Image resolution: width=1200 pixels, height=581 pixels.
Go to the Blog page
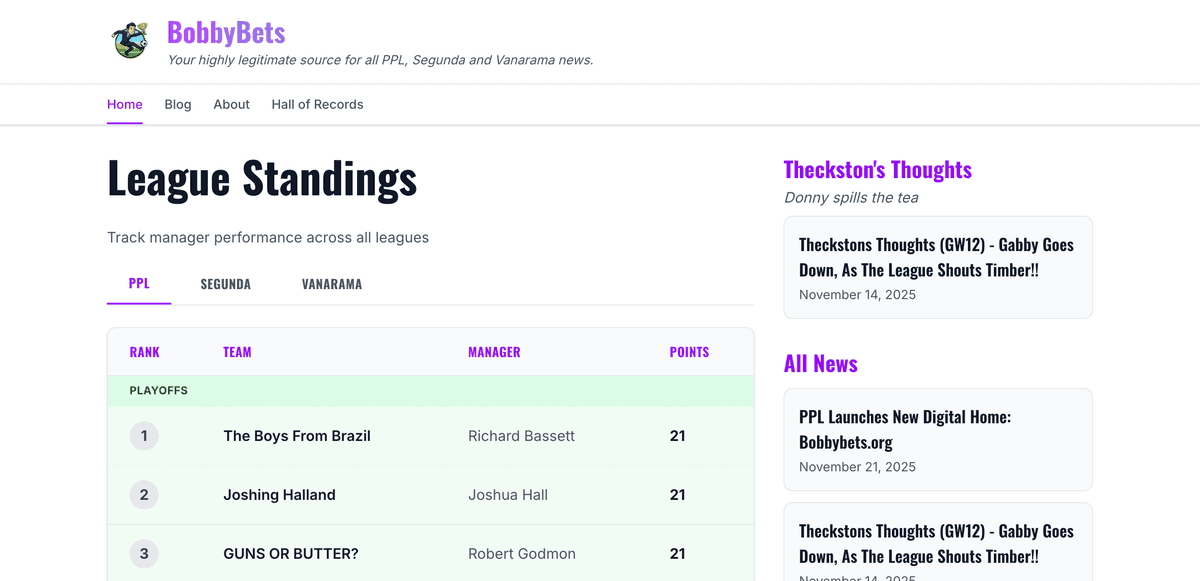click(178, 104)
